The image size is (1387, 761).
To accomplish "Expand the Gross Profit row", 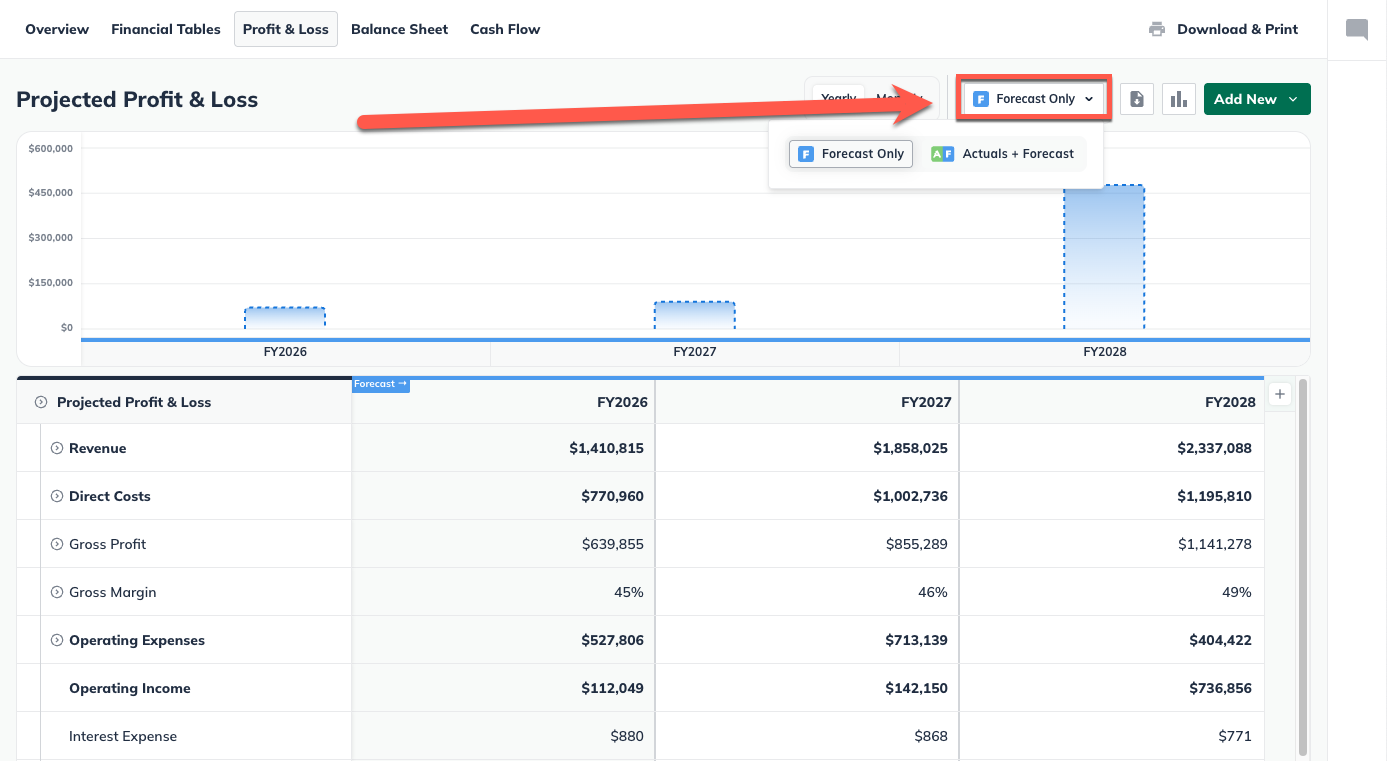I will [57, 544].
